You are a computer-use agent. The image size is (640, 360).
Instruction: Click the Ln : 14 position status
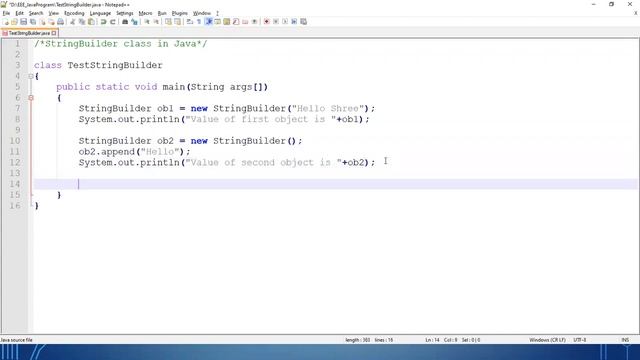(x=432, y=340)
